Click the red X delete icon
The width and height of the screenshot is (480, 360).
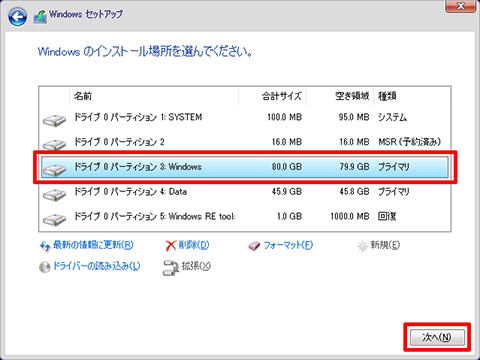[x=170, y=246]
